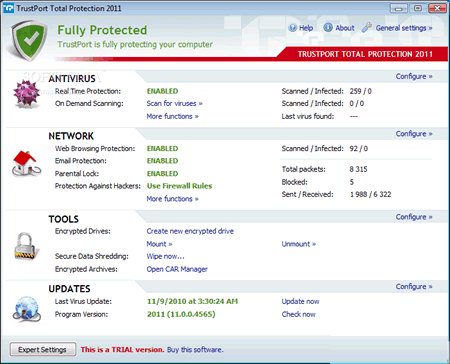The image size is (450, 364).
Task: Toggle Email Protection ENABLED status
Action: (x=162, y=161)
